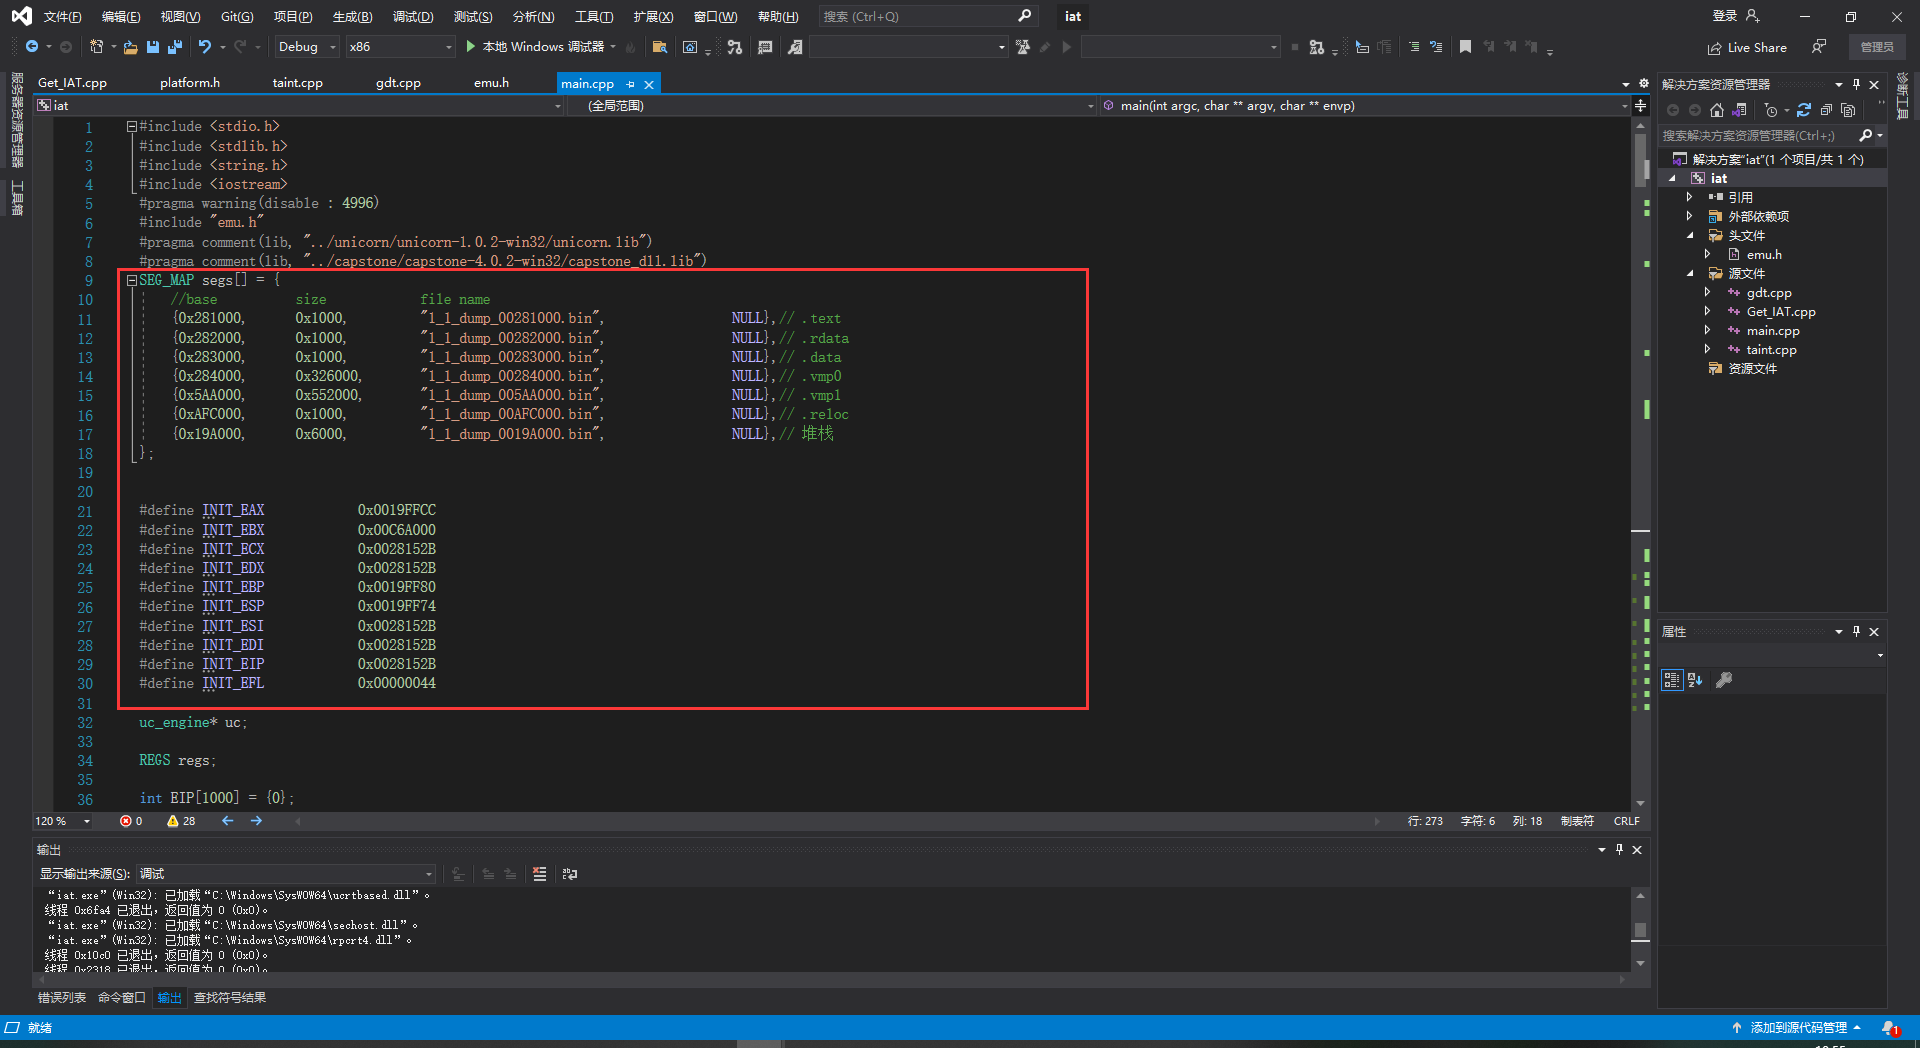The height and width of the screenshot is (1048, 1920).
Task: Click the Save All toolbar icon
Action: click(x=175, y=47)
